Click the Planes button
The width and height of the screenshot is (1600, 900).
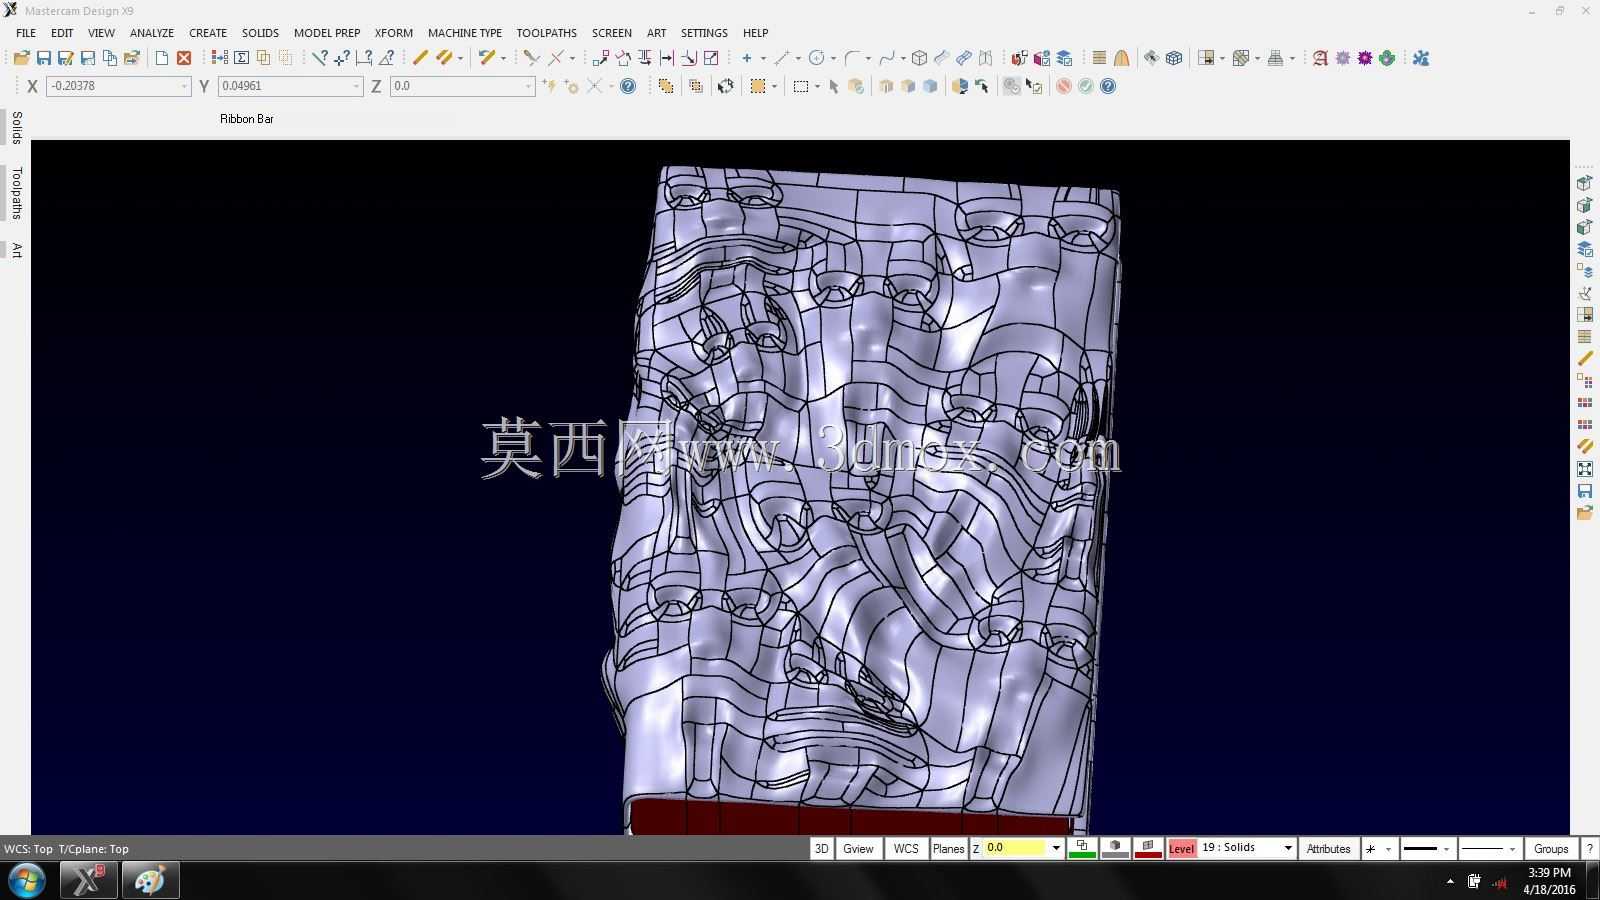tap(948, 848)
